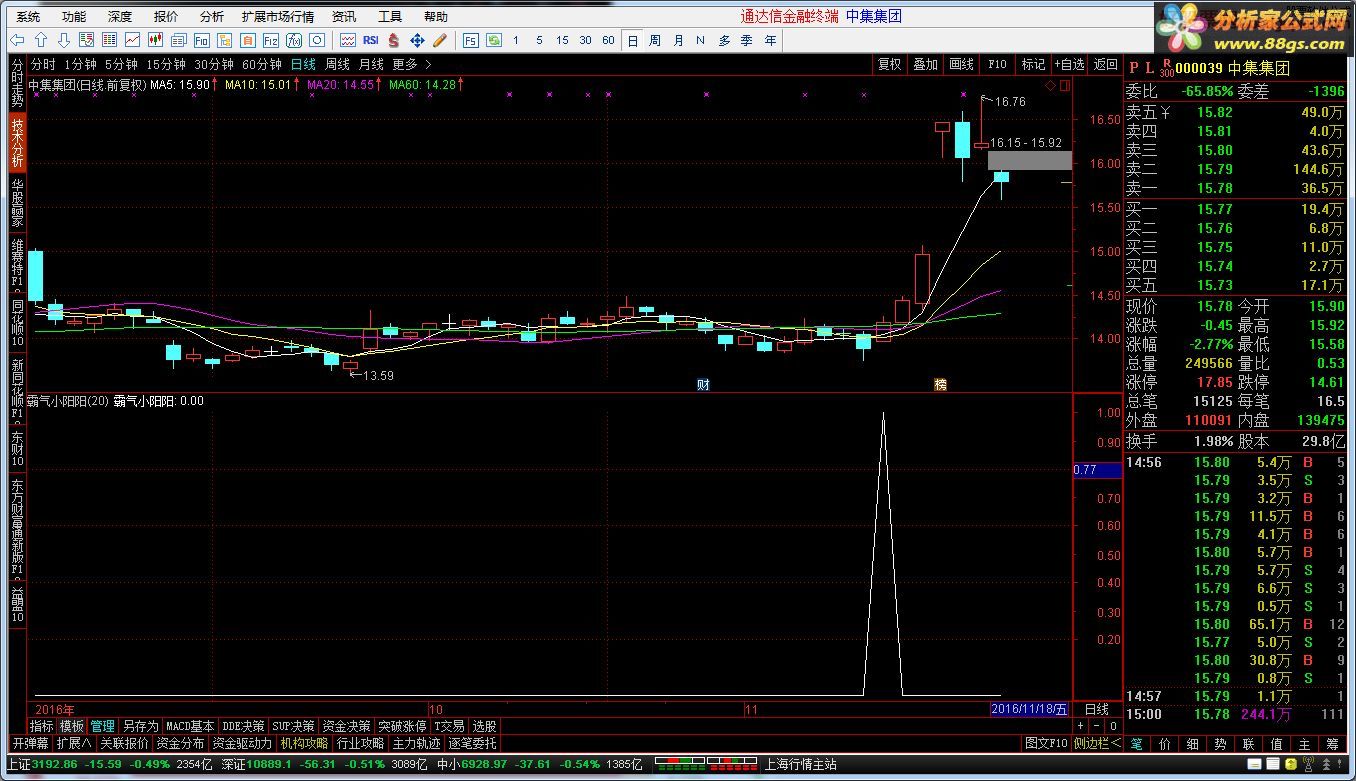Select the 周线 weekly chart tab
1356x781 pixels.
(337, 64)
